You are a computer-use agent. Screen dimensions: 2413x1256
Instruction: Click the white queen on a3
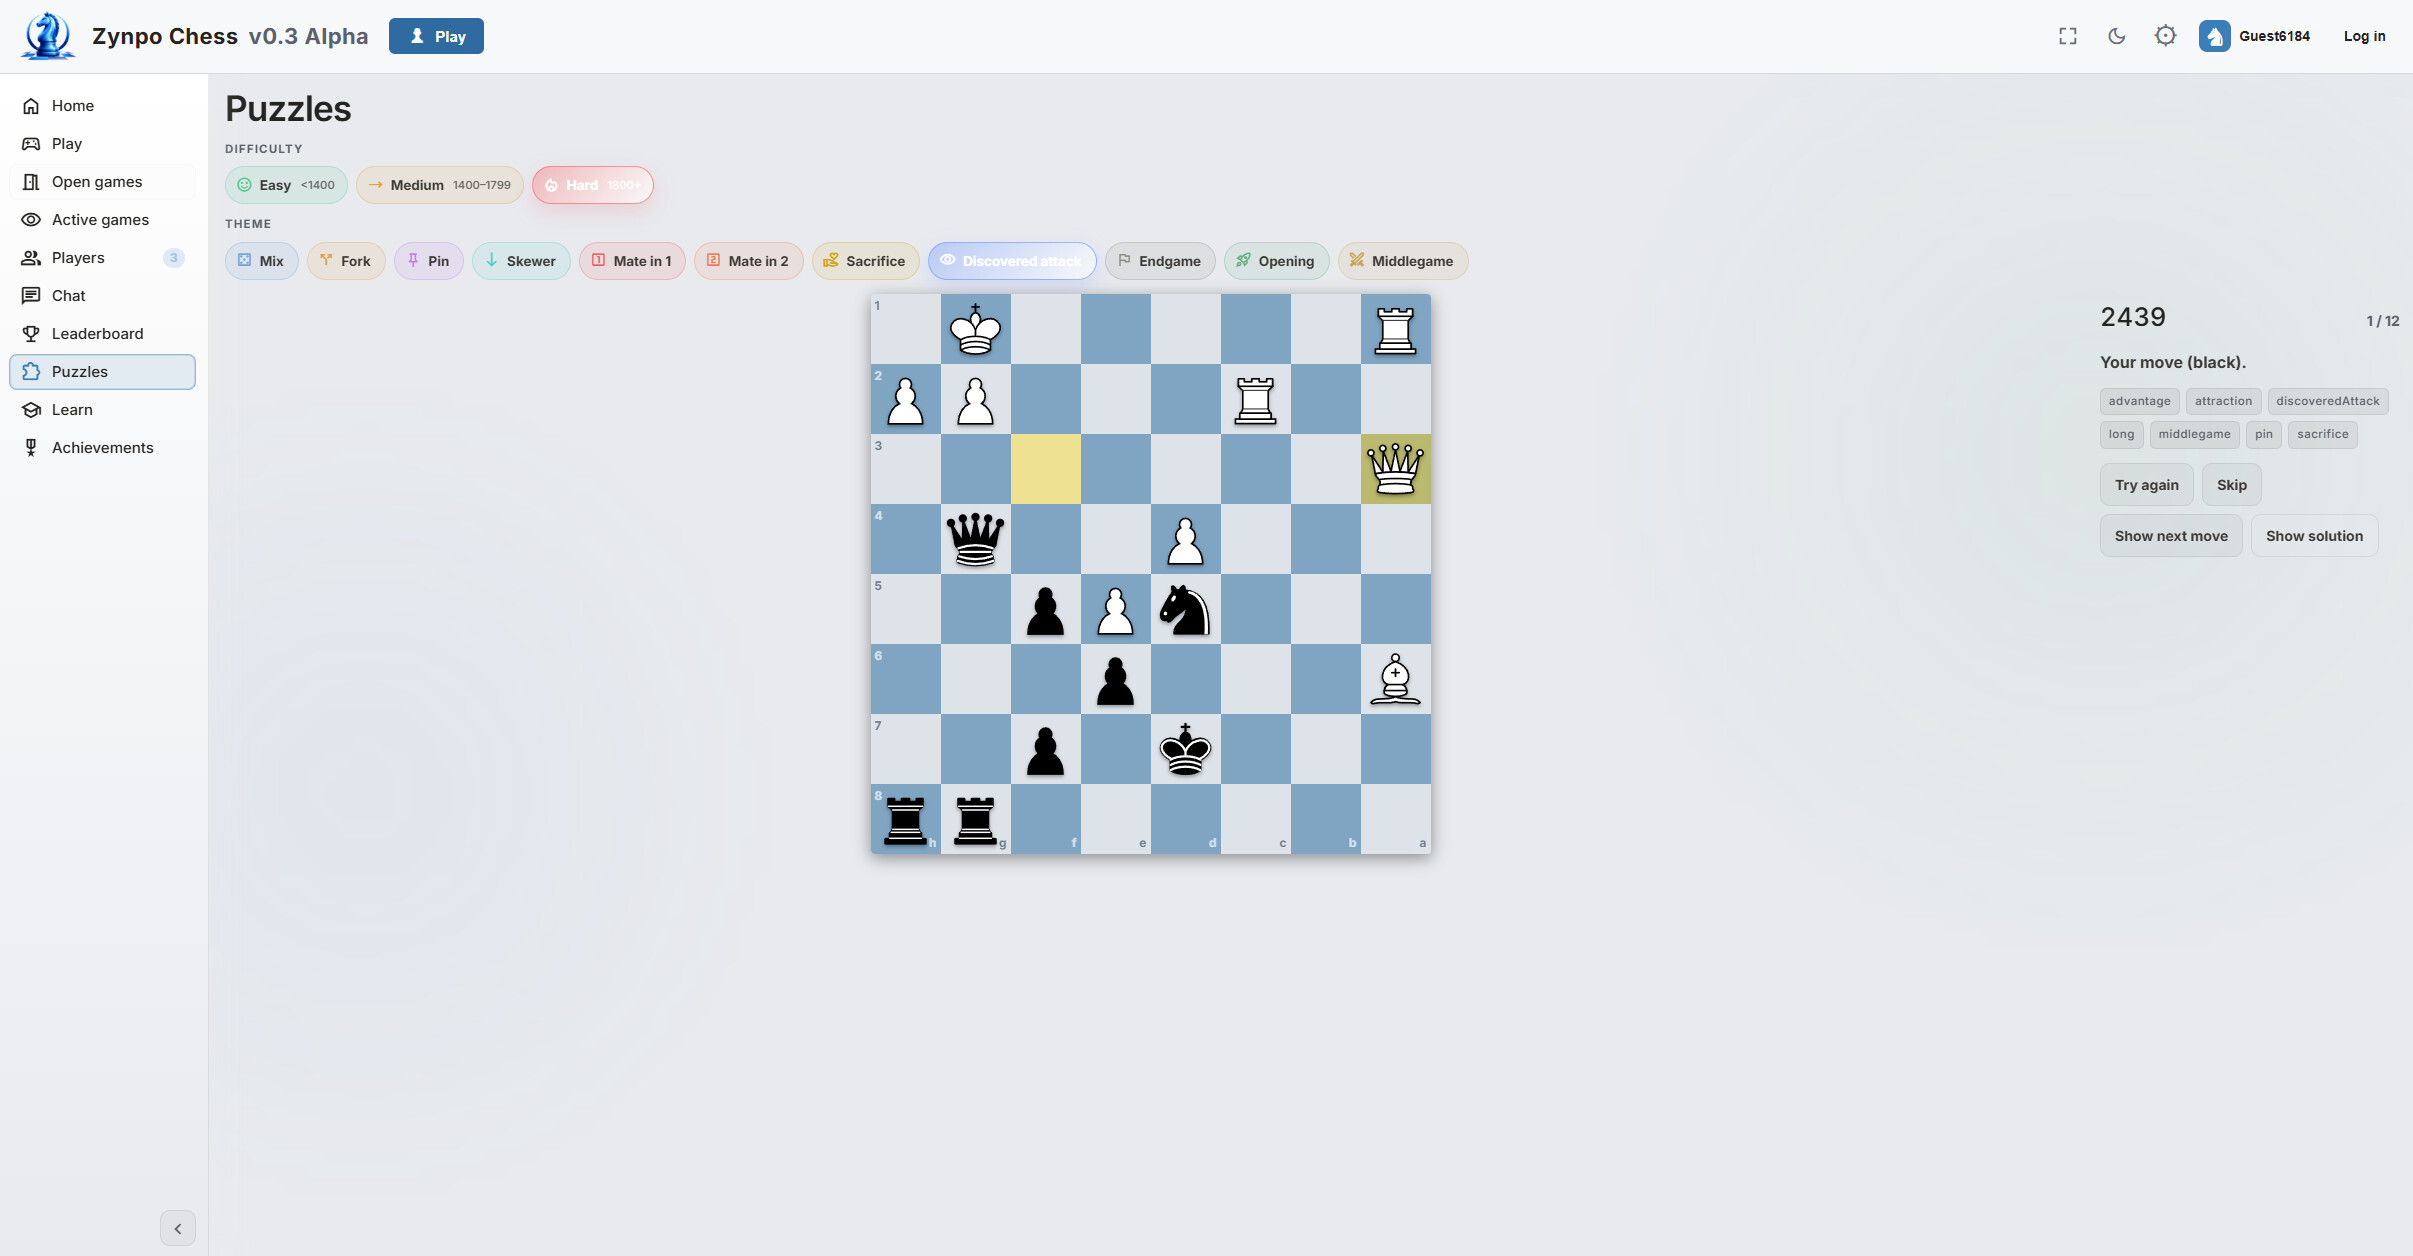tap(1395, 469)
